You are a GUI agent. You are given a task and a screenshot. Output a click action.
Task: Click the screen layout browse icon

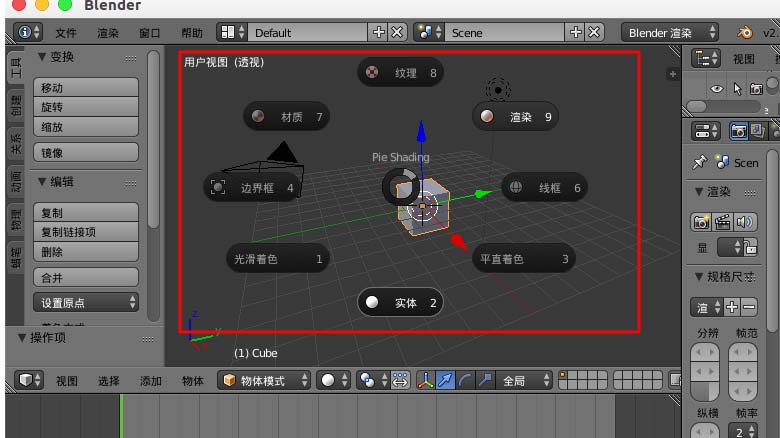pyautogui.click(x=232, y=32)
